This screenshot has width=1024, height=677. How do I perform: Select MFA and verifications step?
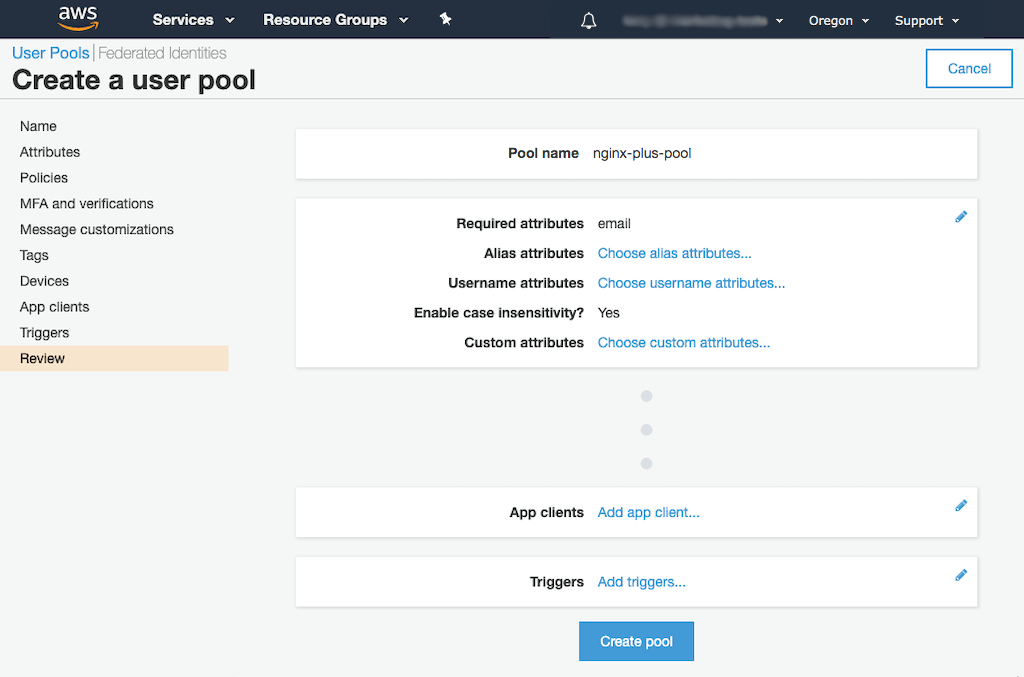pyautogui.click(x=87, y=204)
